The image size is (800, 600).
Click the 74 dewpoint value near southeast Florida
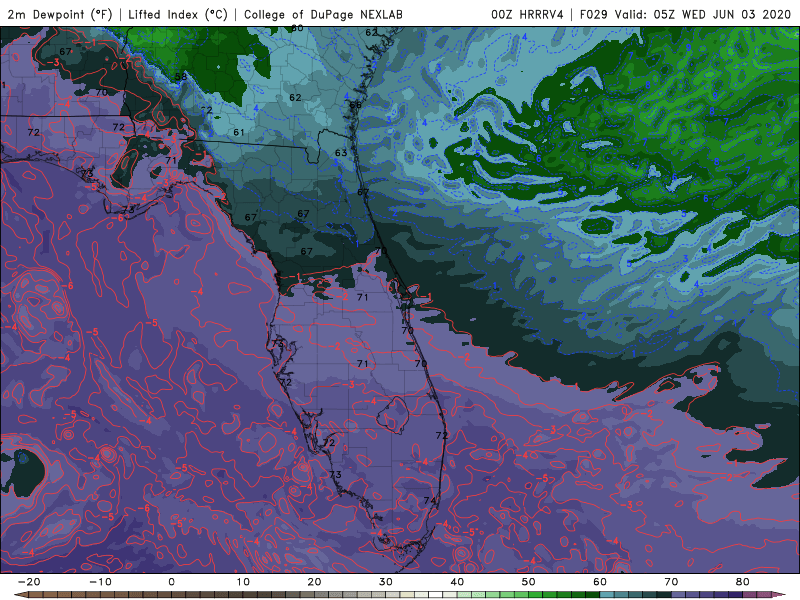click(x=430, y=501)
